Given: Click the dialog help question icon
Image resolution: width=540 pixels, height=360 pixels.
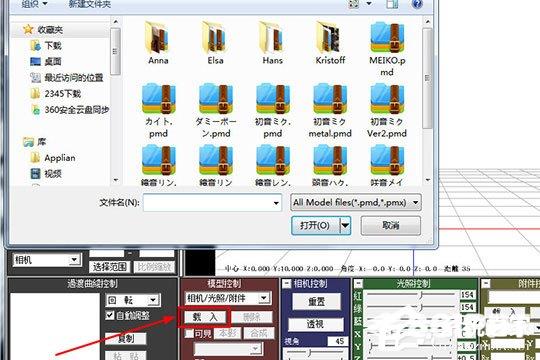Looking at the screenshot, I should tap(417, 4).
